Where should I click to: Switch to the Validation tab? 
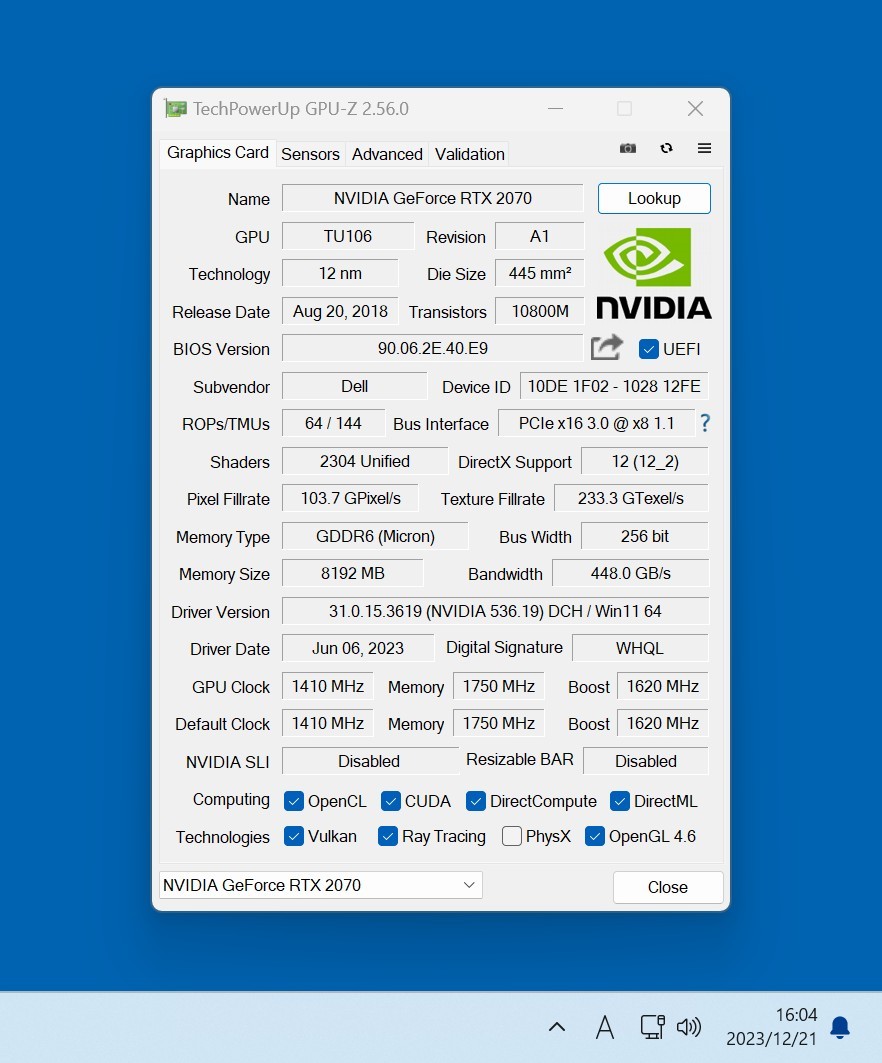(x=470, y=155)
